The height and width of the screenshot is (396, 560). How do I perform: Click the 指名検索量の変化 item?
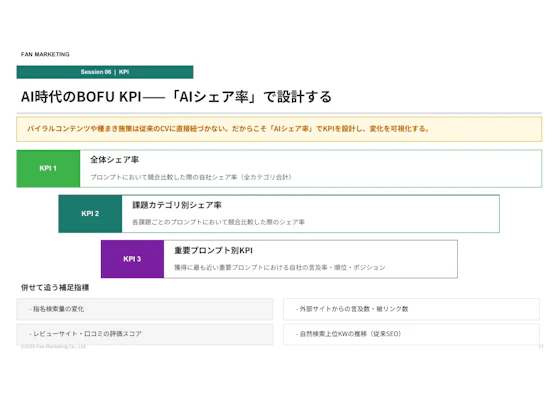[145, 309]
